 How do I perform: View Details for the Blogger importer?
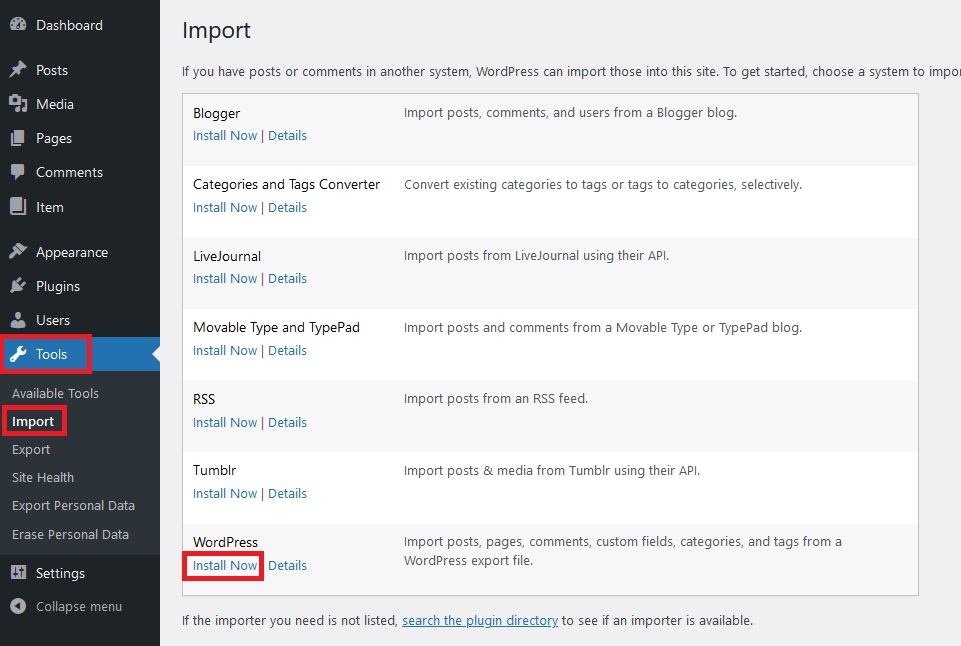point(287,136)
